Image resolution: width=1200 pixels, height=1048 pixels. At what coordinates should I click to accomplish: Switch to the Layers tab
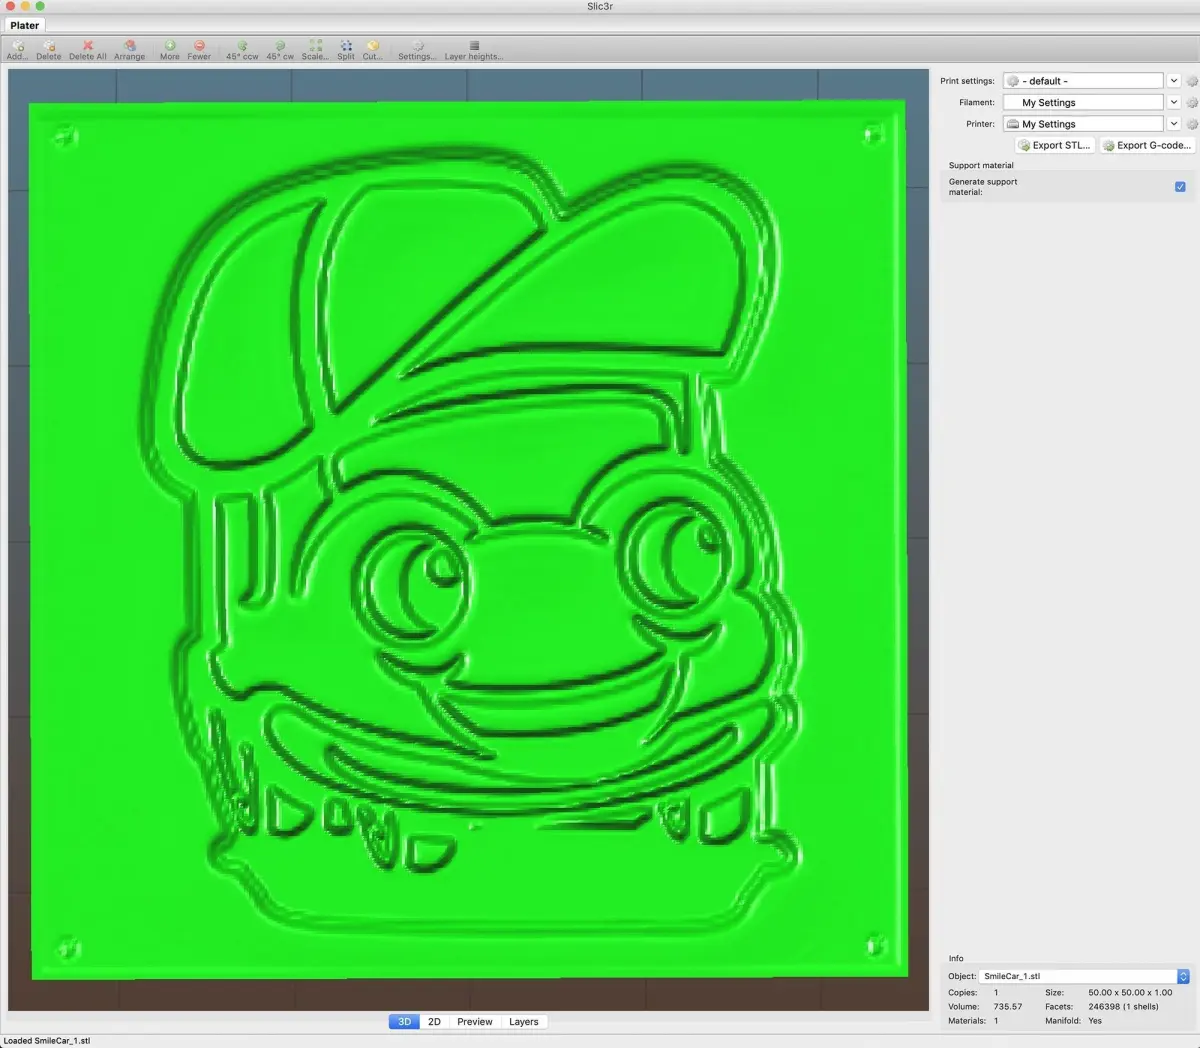point(524,1022)
